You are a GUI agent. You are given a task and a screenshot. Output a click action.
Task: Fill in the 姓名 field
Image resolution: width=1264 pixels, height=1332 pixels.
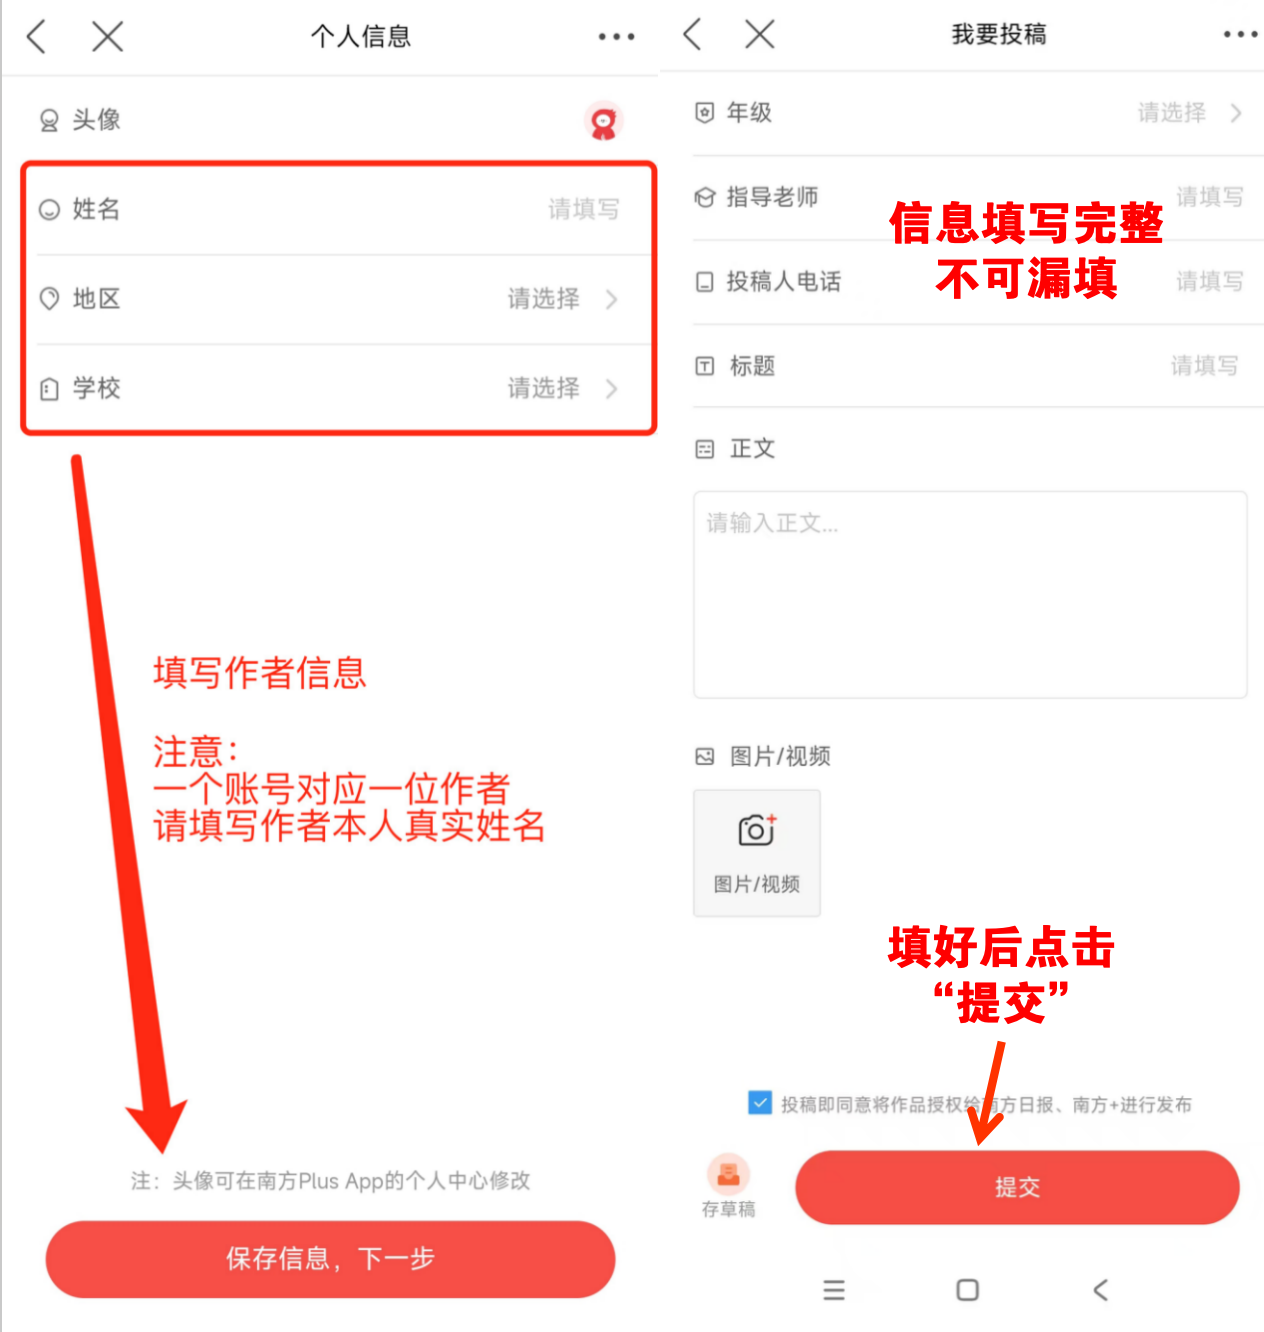(338, 209)
